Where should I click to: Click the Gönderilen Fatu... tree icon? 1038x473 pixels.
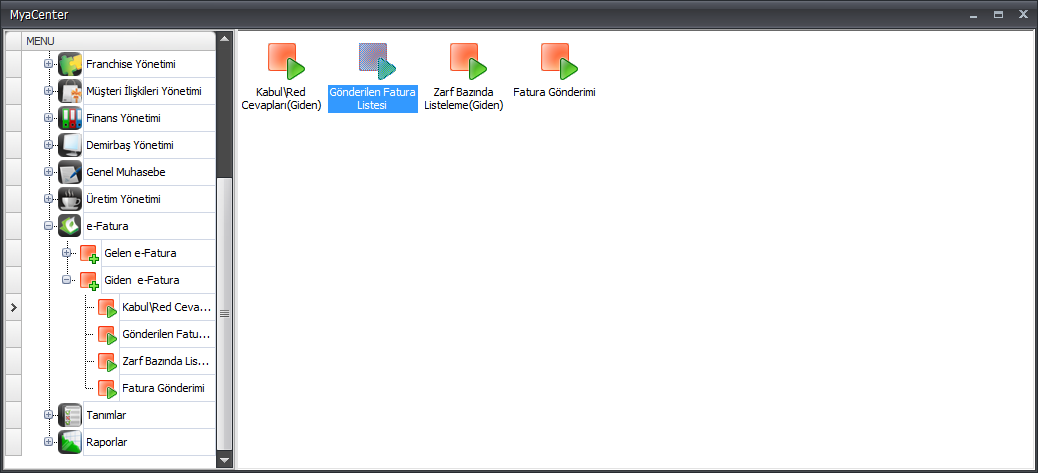point(107,335)
